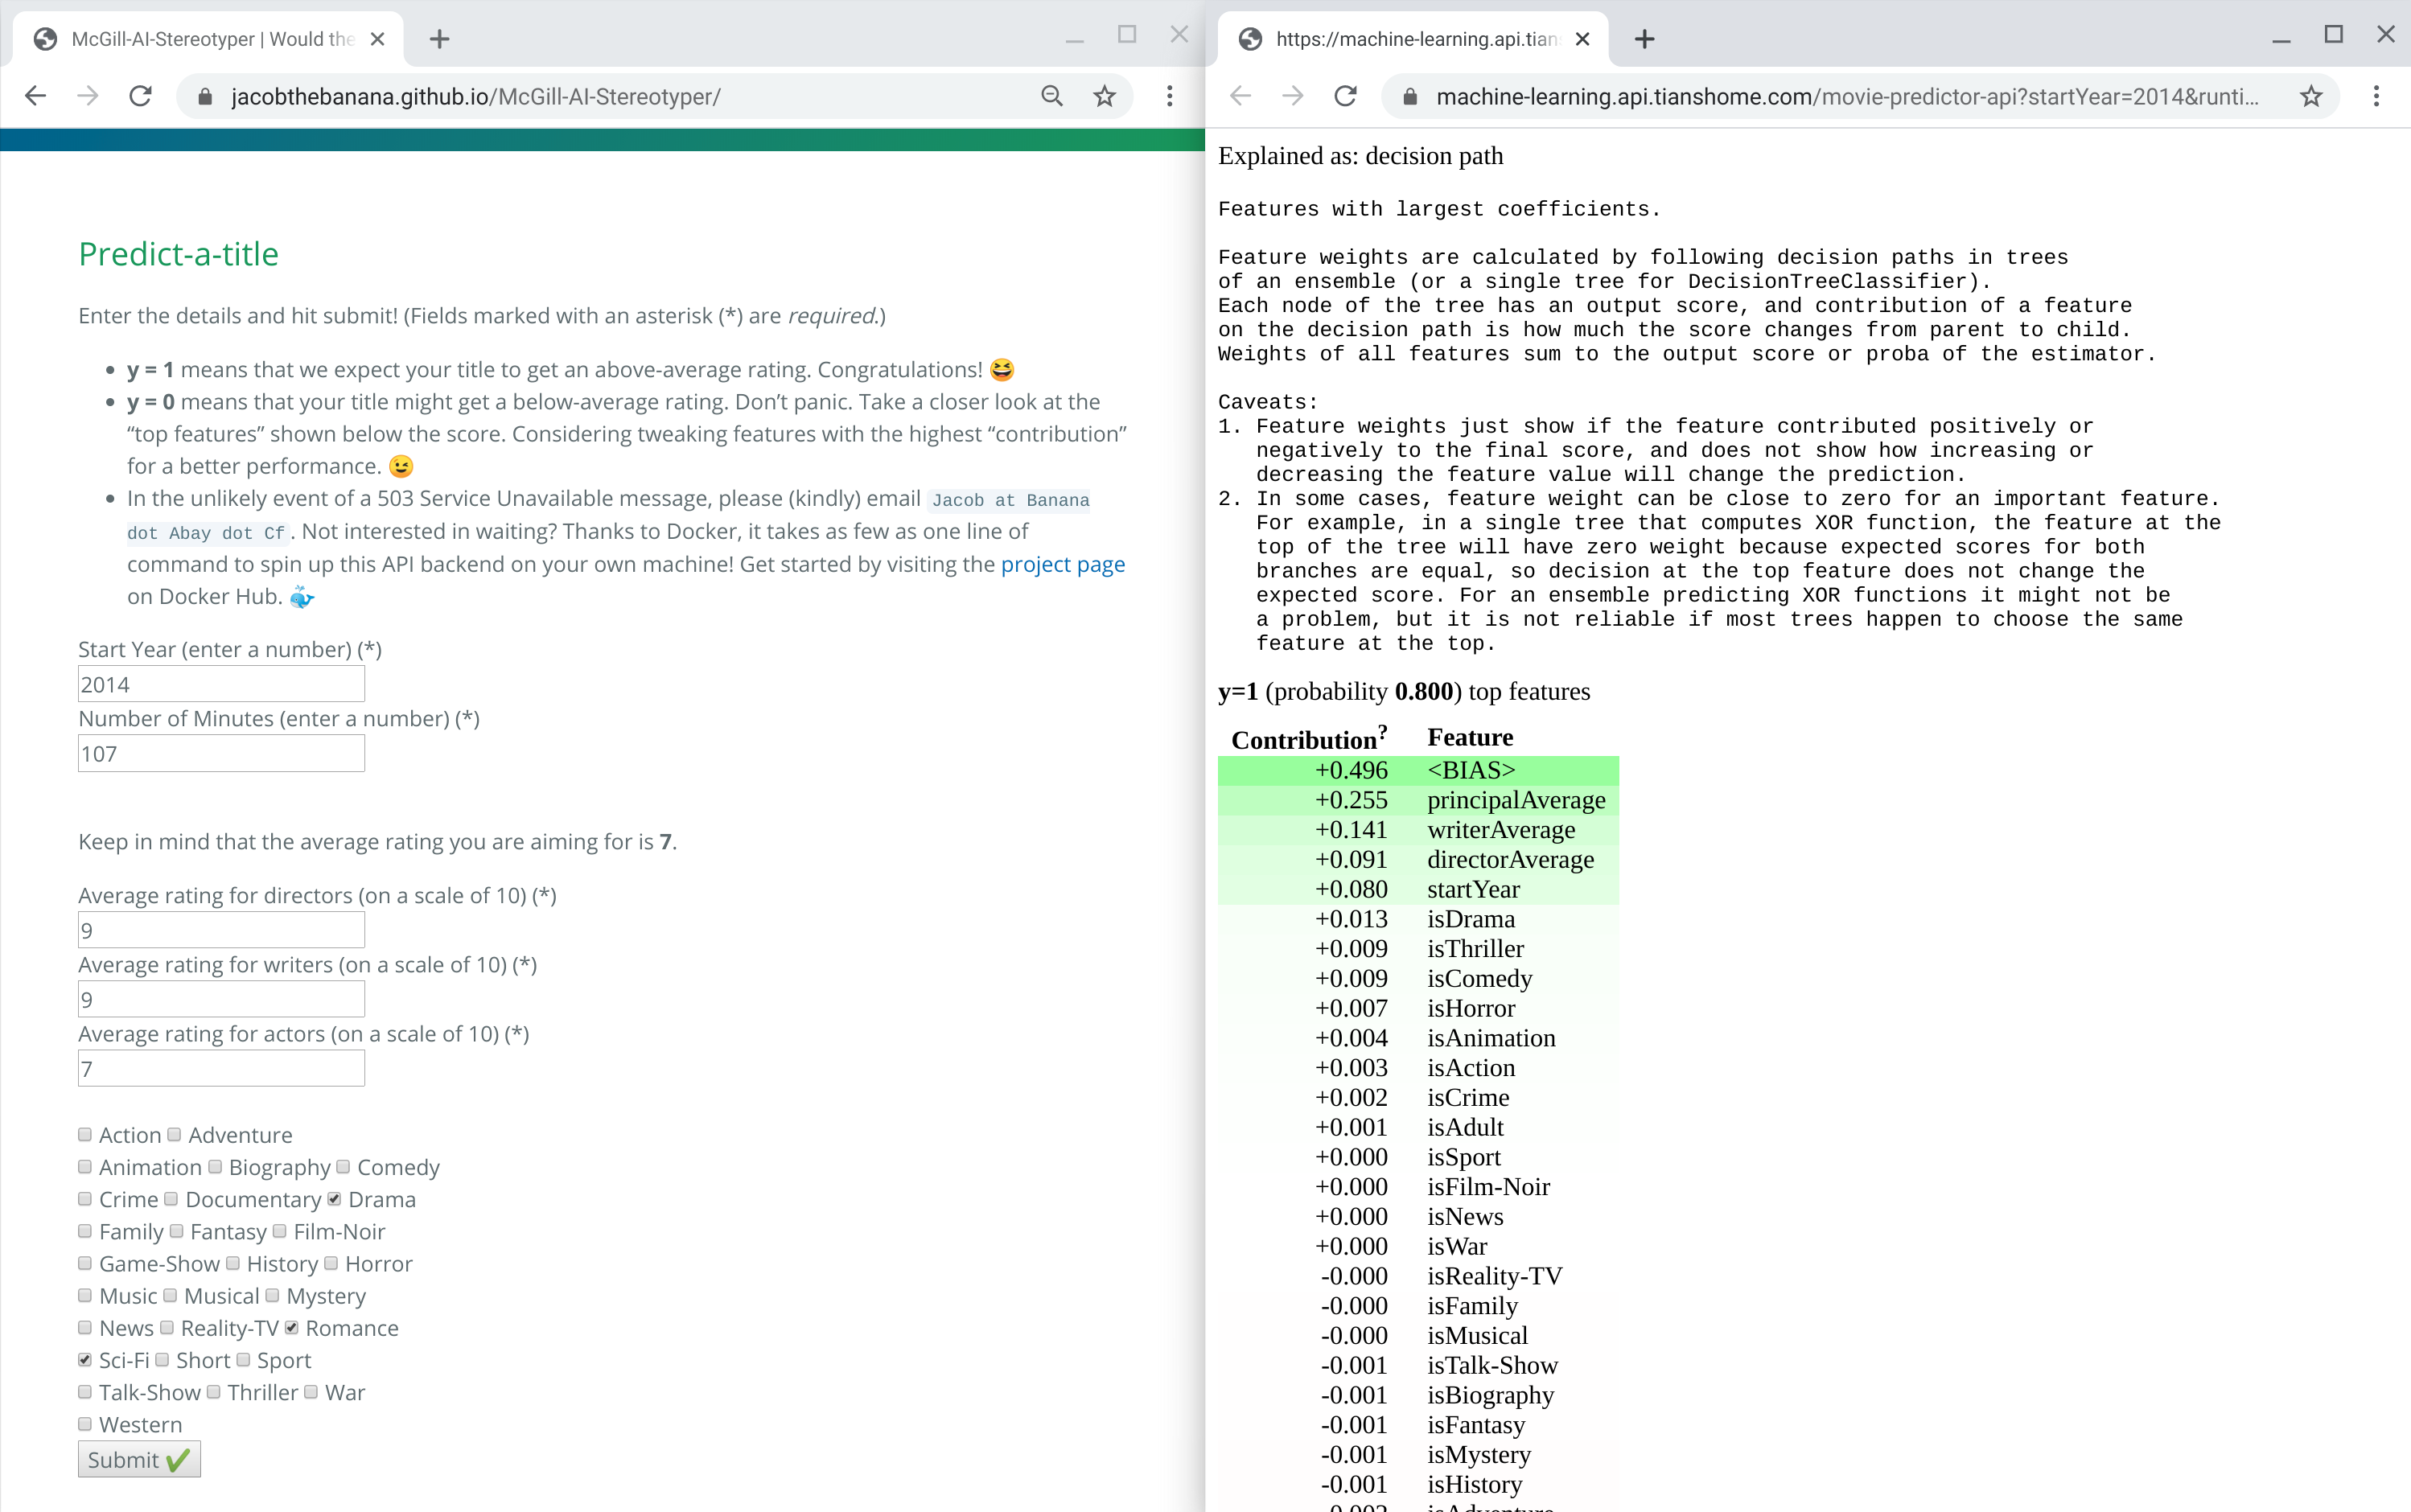2411x1512 pixels.
Task: Uncheck the Sci-Fi genre checkbox
Action: pos(85,1359)
